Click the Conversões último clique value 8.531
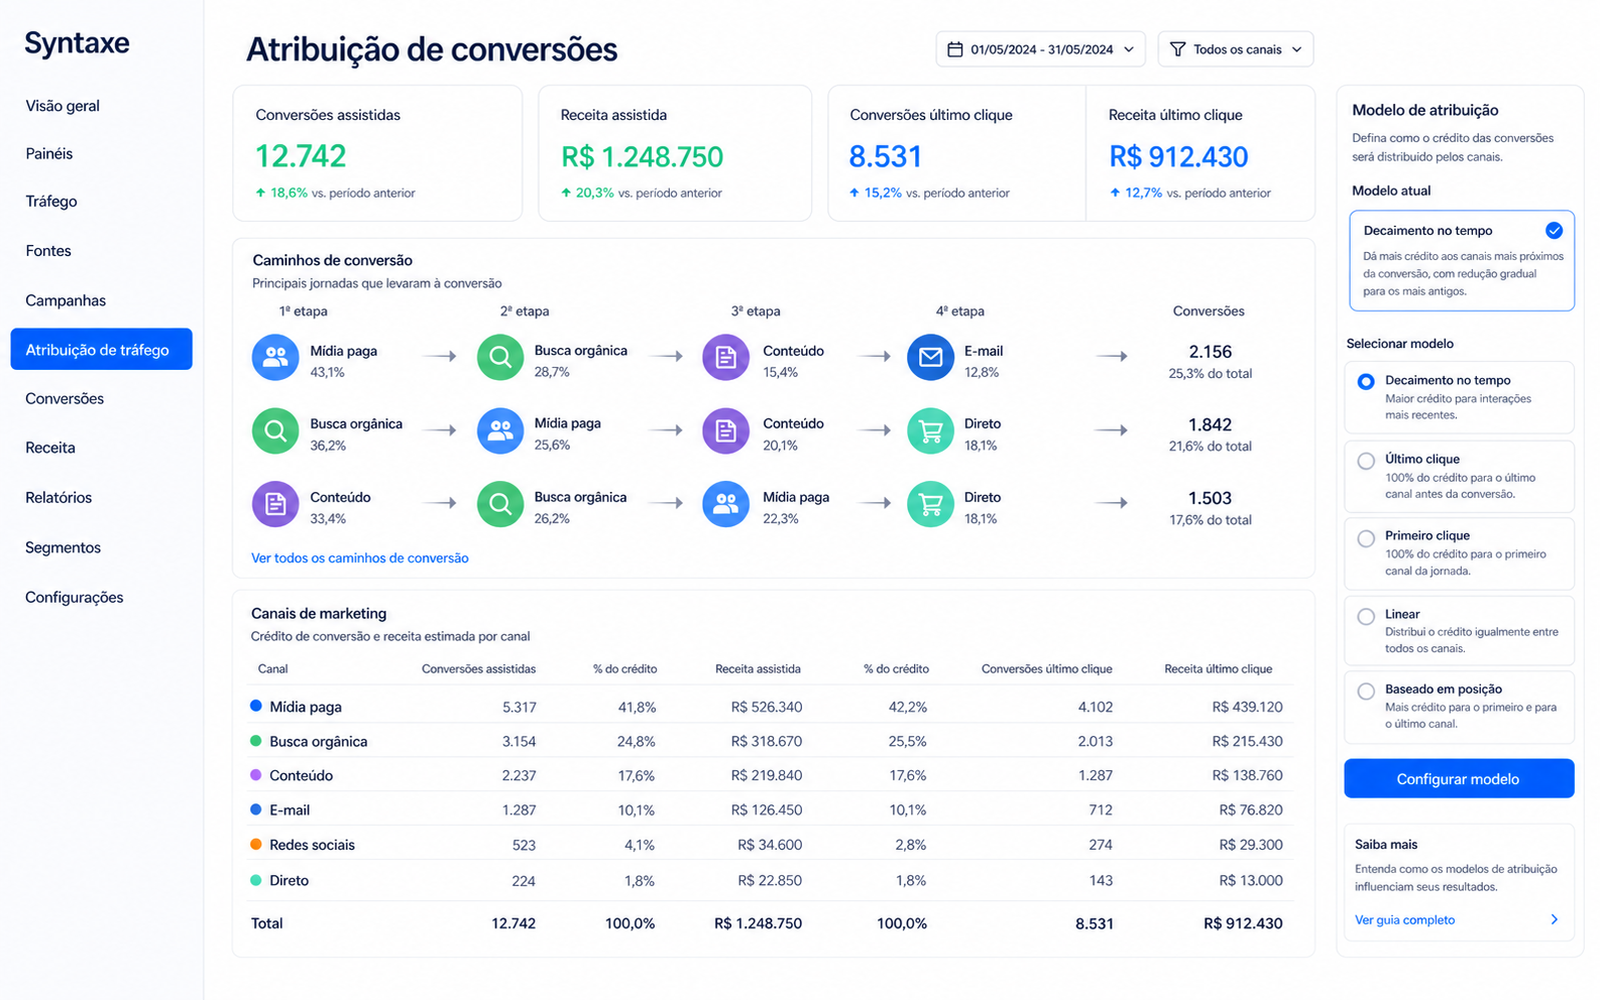This screenshot has width=1600, height=1000. coord(885,157)
